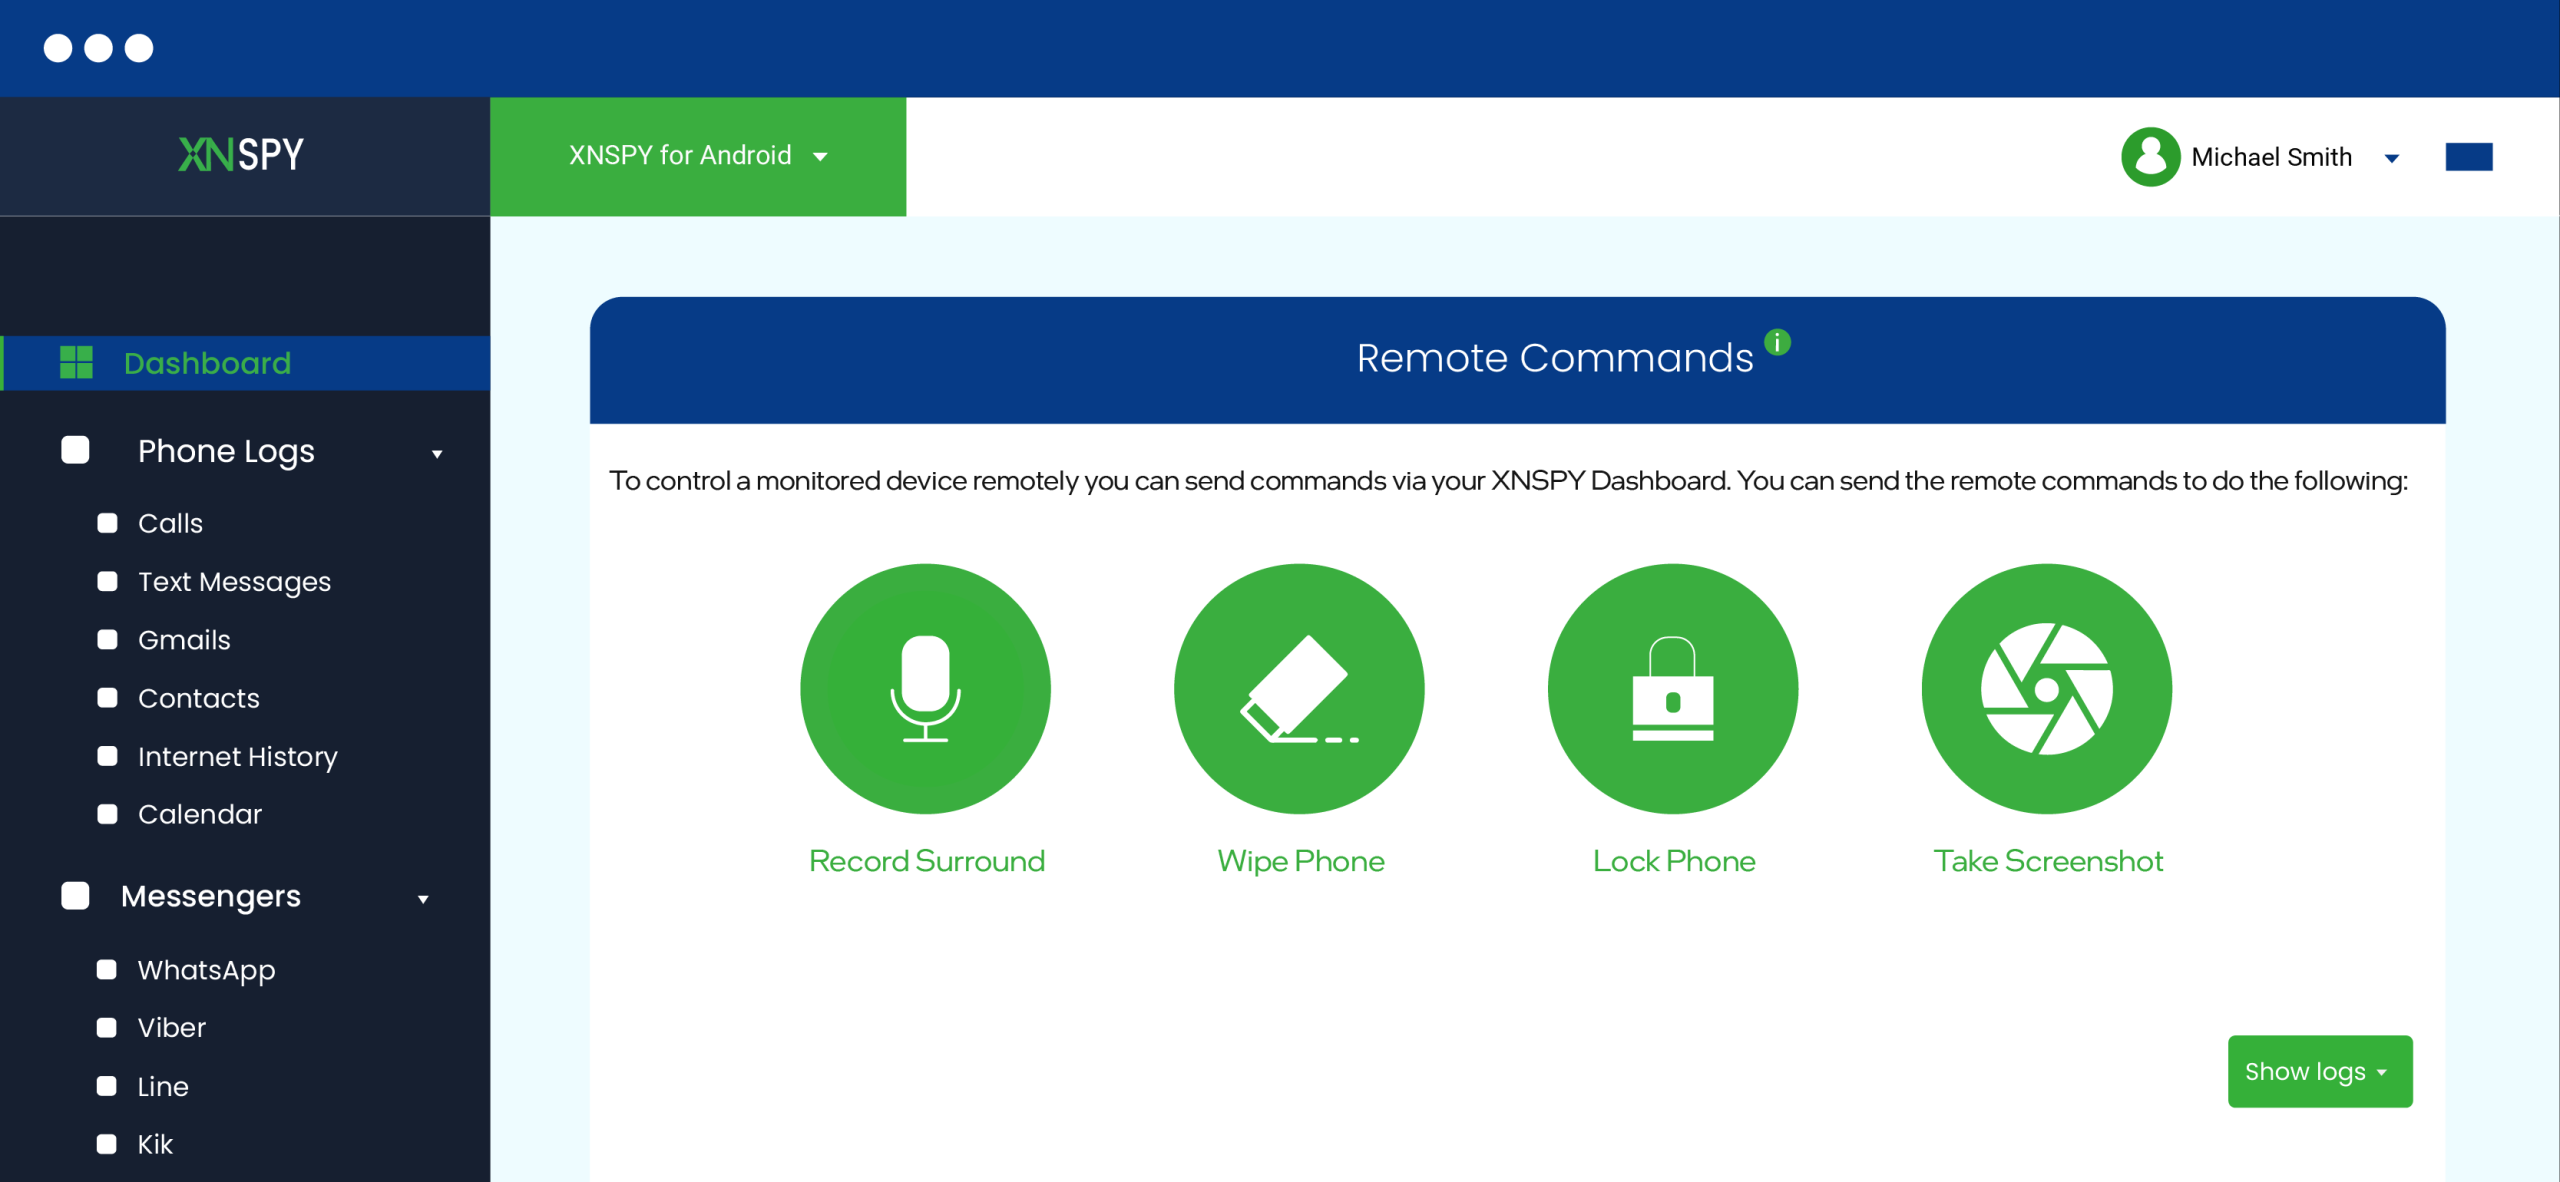
Task: Toggle the checkbox beside Gmails
Action: [107, 640]
